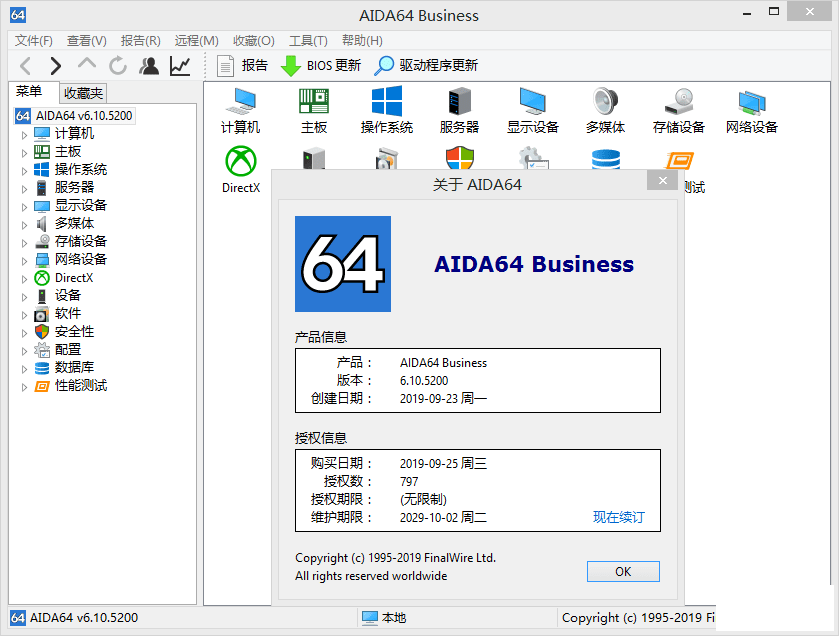Click the Refresh toolbar icon
The image size is (839, 636).
(x=118, y=66)
